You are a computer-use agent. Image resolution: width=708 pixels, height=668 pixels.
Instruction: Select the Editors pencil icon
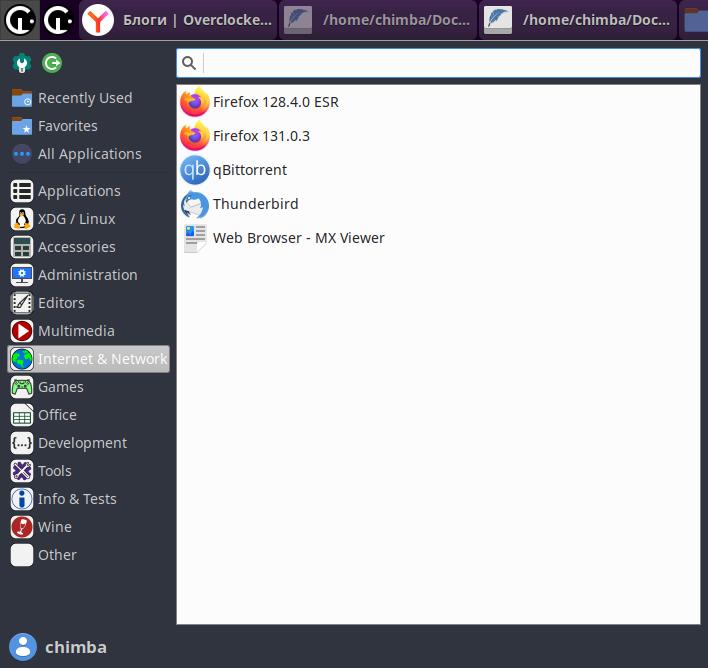tap(22, 303)
